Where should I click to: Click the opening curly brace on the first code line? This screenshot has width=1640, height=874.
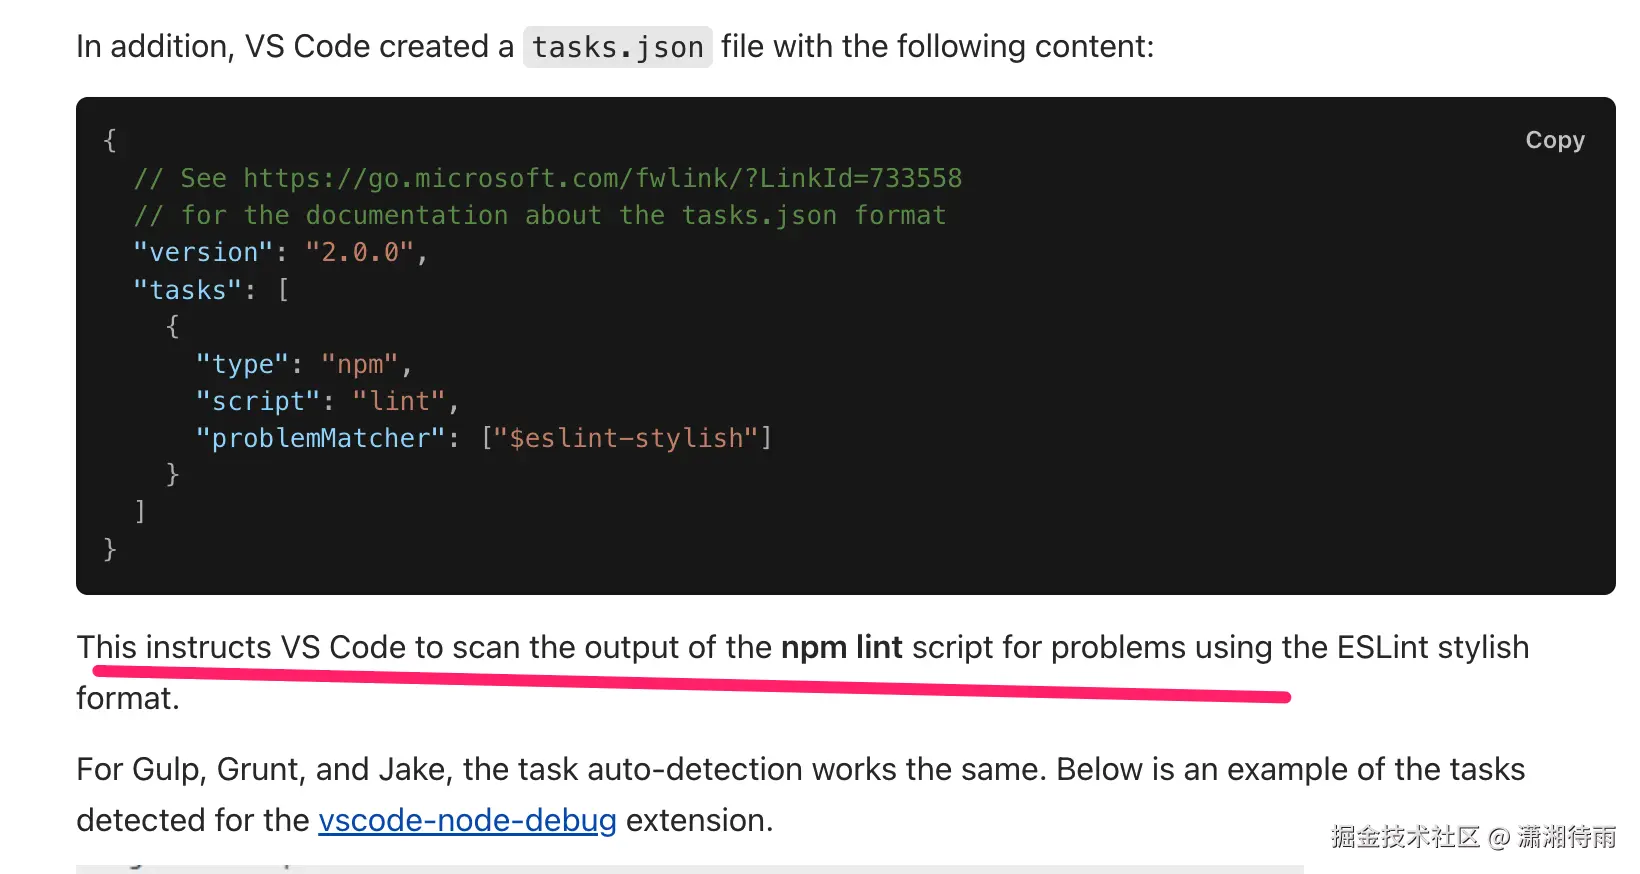click(110, 140)
